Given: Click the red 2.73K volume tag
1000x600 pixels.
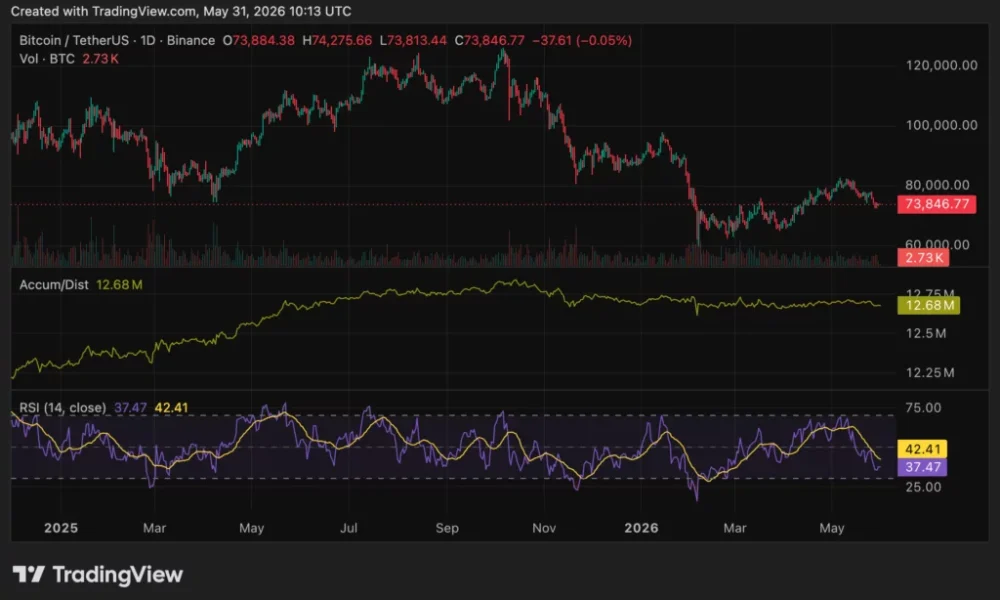Looking at the screenshot, I should pyautogui.click(x=923, y=258).
